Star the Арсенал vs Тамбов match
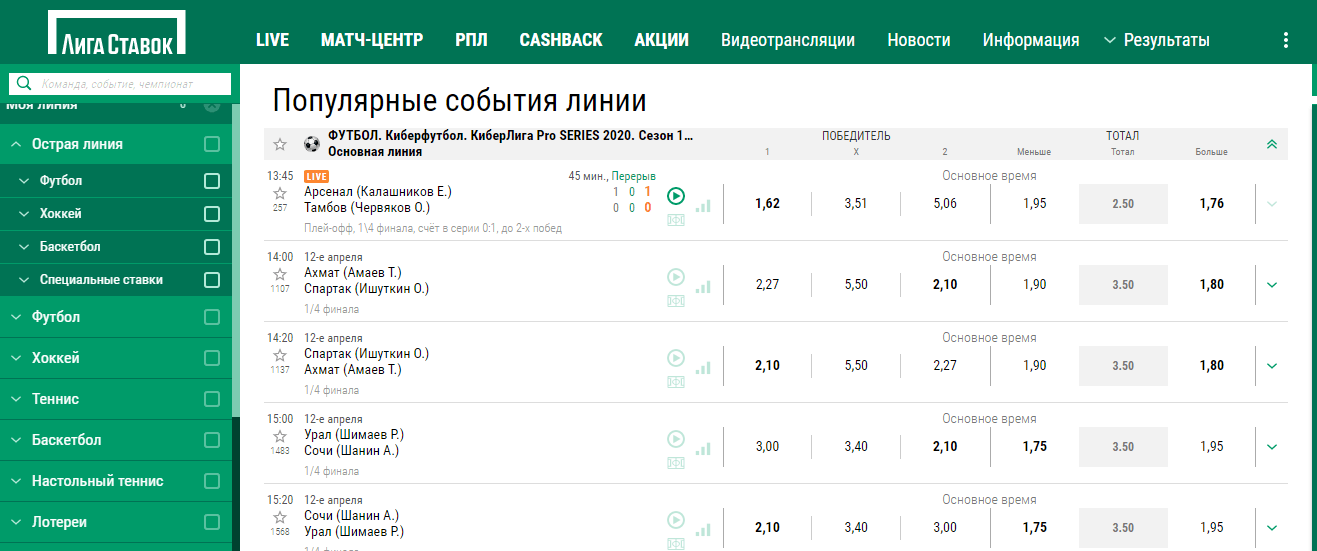The height and width of the screenshot is (551, 1317). pyautogui.click(x=280, y=193)
